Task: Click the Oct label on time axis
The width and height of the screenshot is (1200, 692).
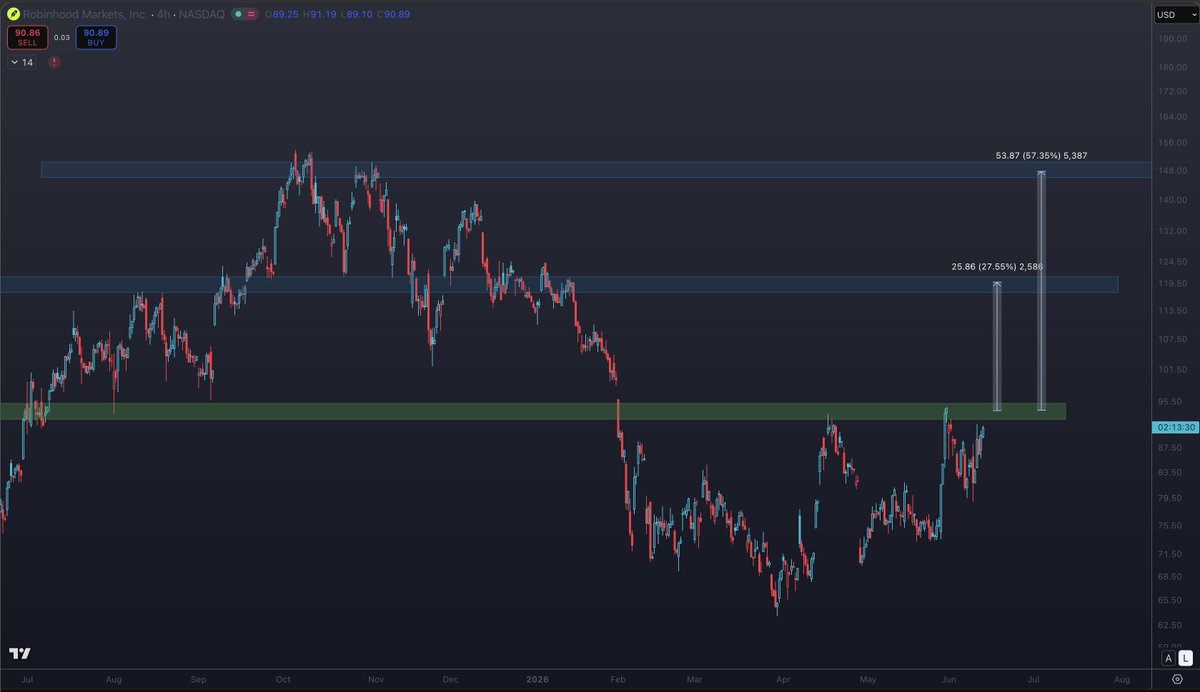Action: point(283,678)
